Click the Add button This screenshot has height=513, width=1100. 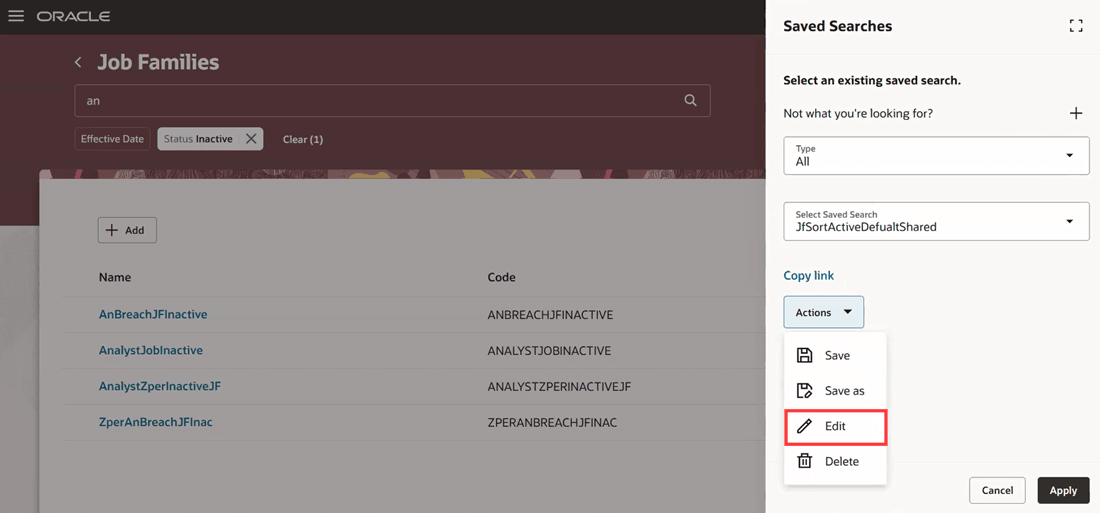point(127,230)
